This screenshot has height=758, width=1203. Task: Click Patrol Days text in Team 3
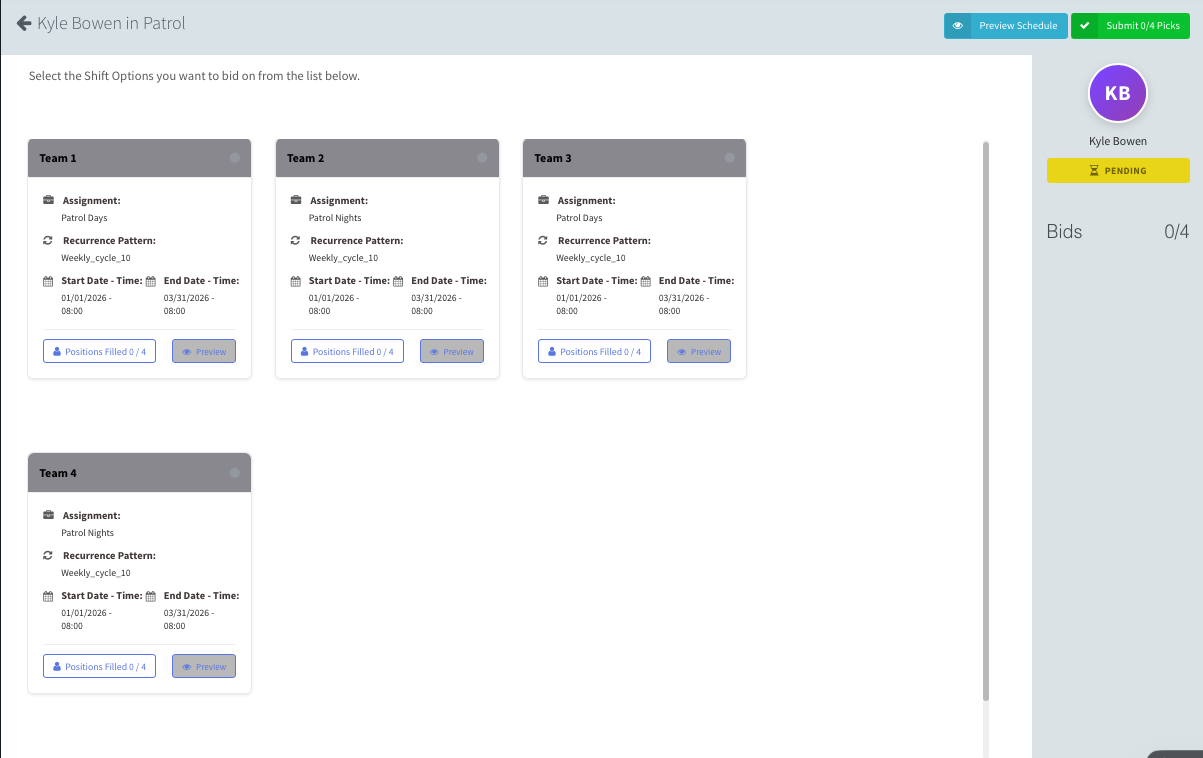tap(579, 218)
